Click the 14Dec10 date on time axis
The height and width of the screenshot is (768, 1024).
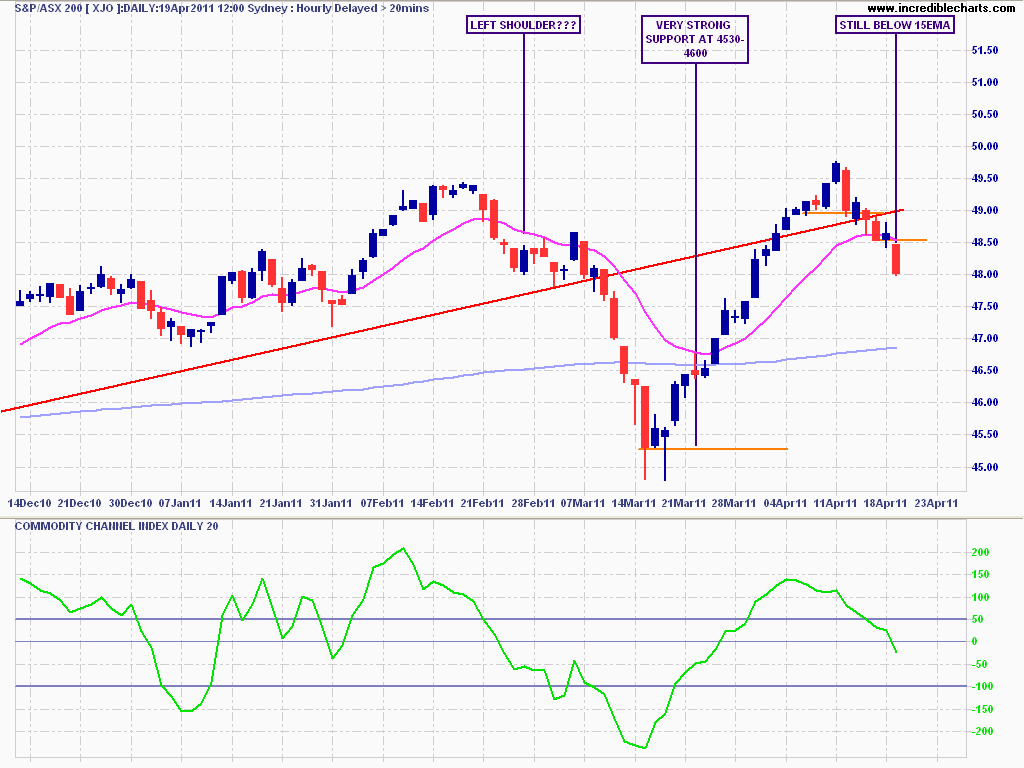pyautogui.click(x=28, y=502)
